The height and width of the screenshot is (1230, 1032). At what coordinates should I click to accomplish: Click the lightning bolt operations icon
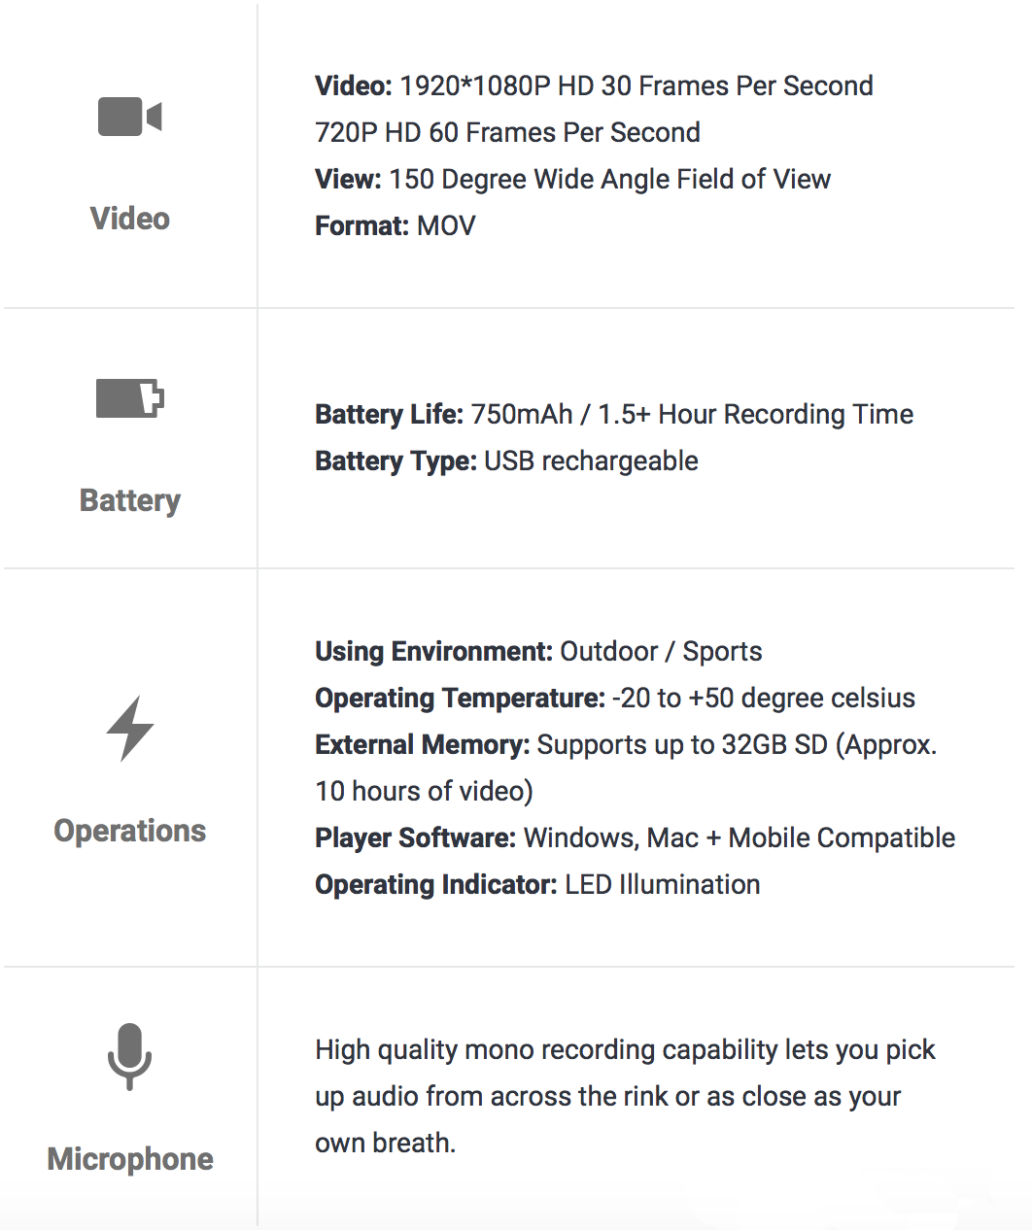130,728
